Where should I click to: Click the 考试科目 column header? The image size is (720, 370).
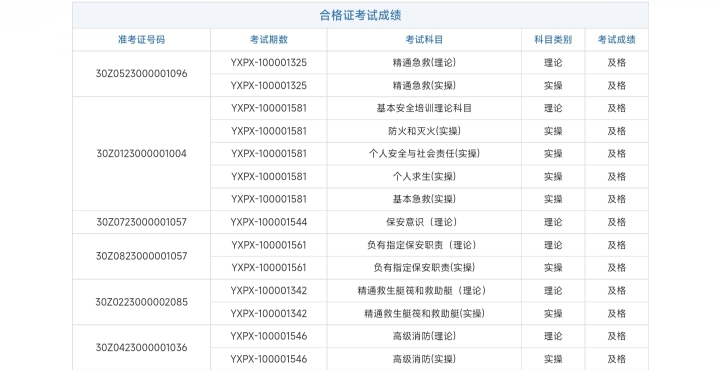[x=424, y=40]
